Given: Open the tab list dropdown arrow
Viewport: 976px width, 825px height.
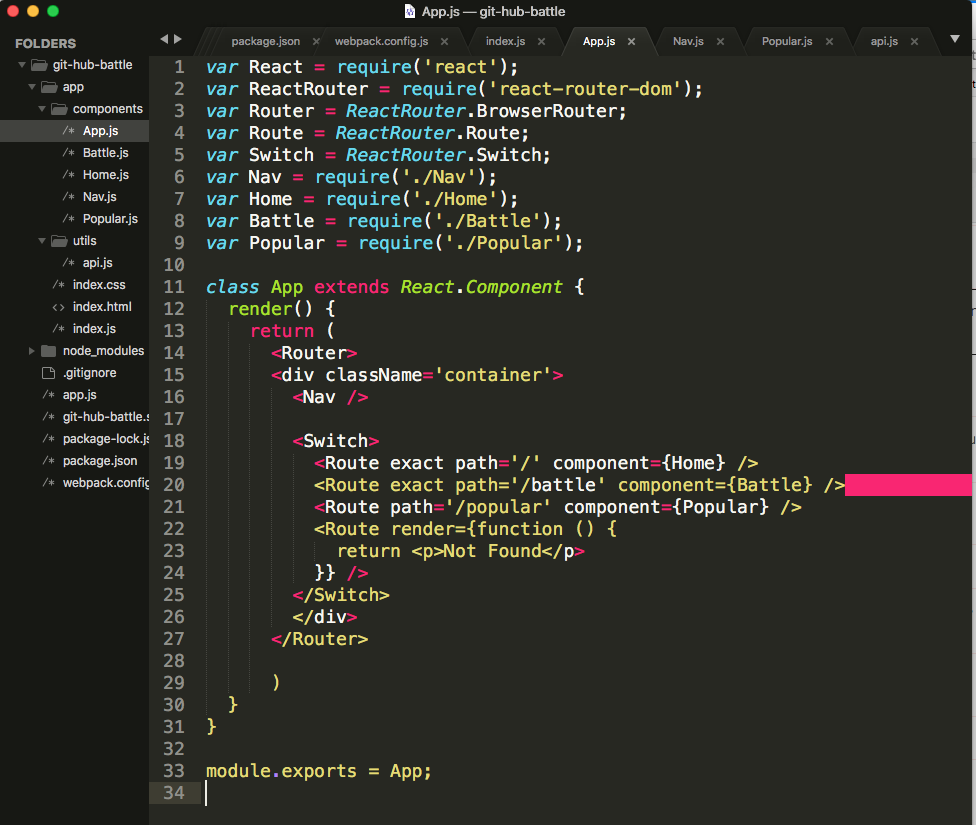Looking at the screenshot, I should pyautogui.click(x=955, y=40).
